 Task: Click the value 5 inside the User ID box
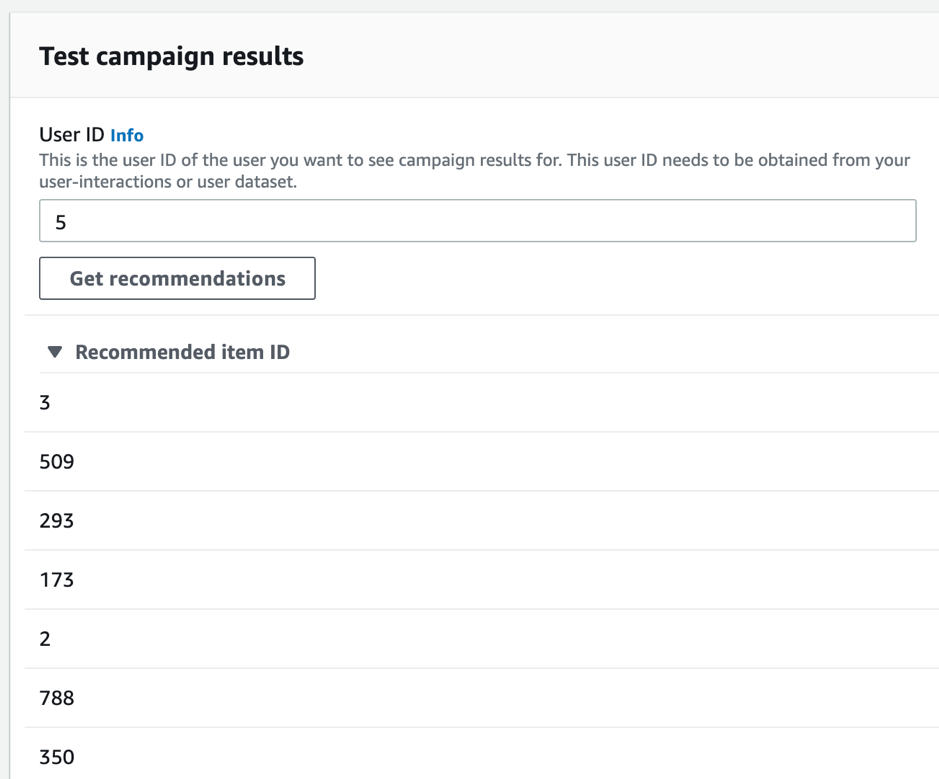61,222
